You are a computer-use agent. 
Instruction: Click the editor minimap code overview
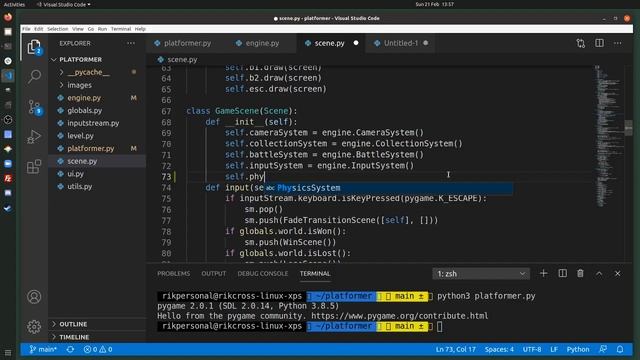(x=608, y=135)
